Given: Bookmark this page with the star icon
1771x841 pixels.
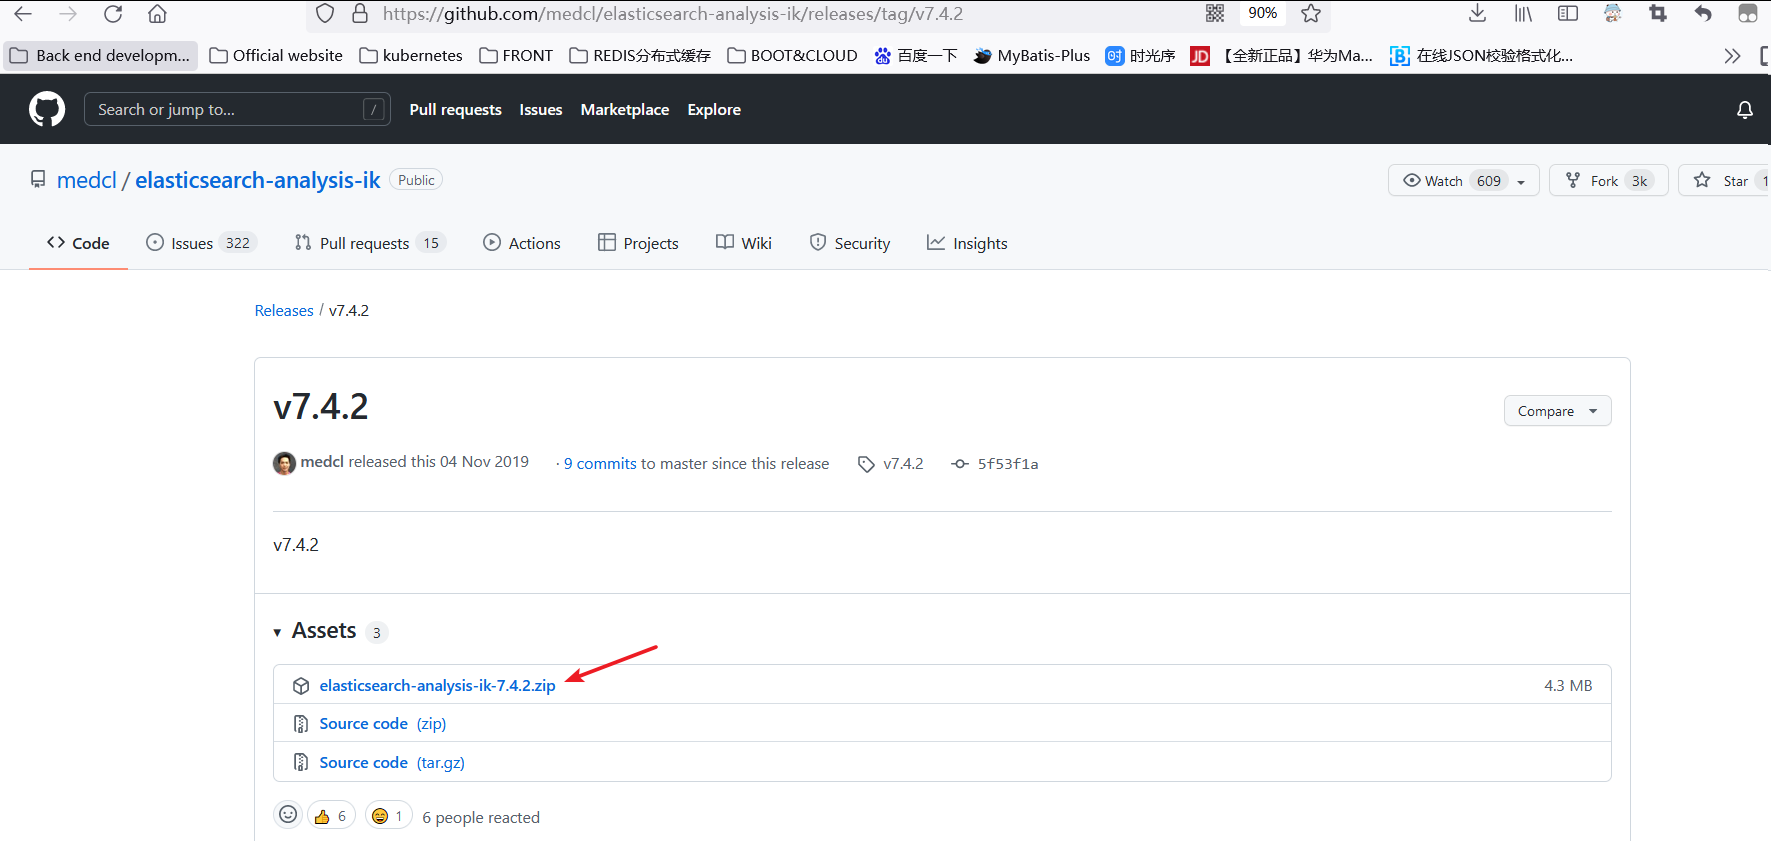Looking at the screenshot, I should coord(1311,13).
